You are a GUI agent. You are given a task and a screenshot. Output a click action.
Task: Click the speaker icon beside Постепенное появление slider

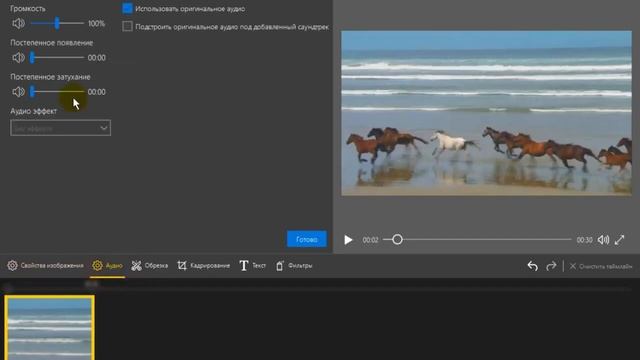tap(18, 58)
